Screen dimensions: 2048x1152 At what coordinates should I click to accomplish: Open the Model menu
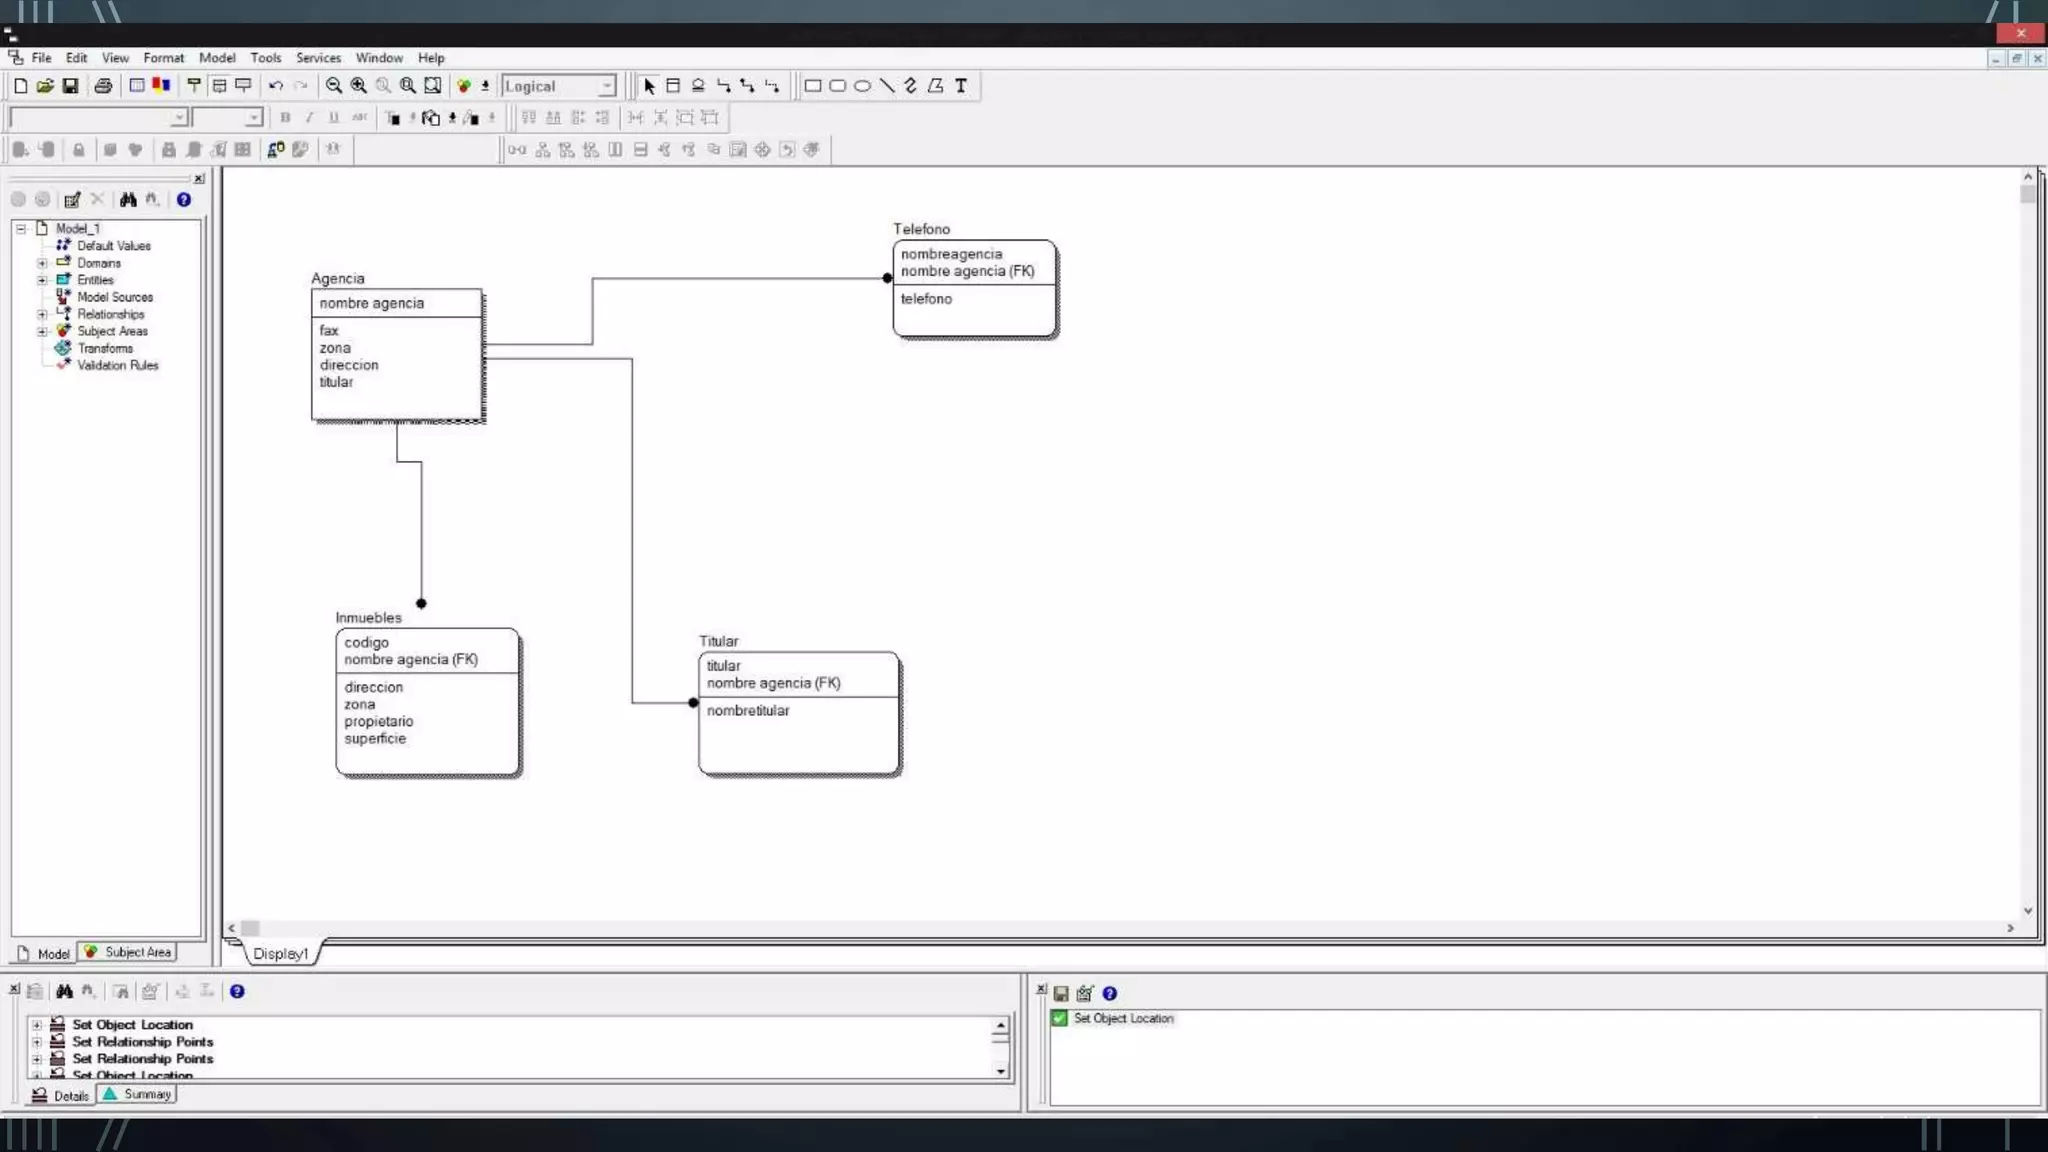point(217,58)
